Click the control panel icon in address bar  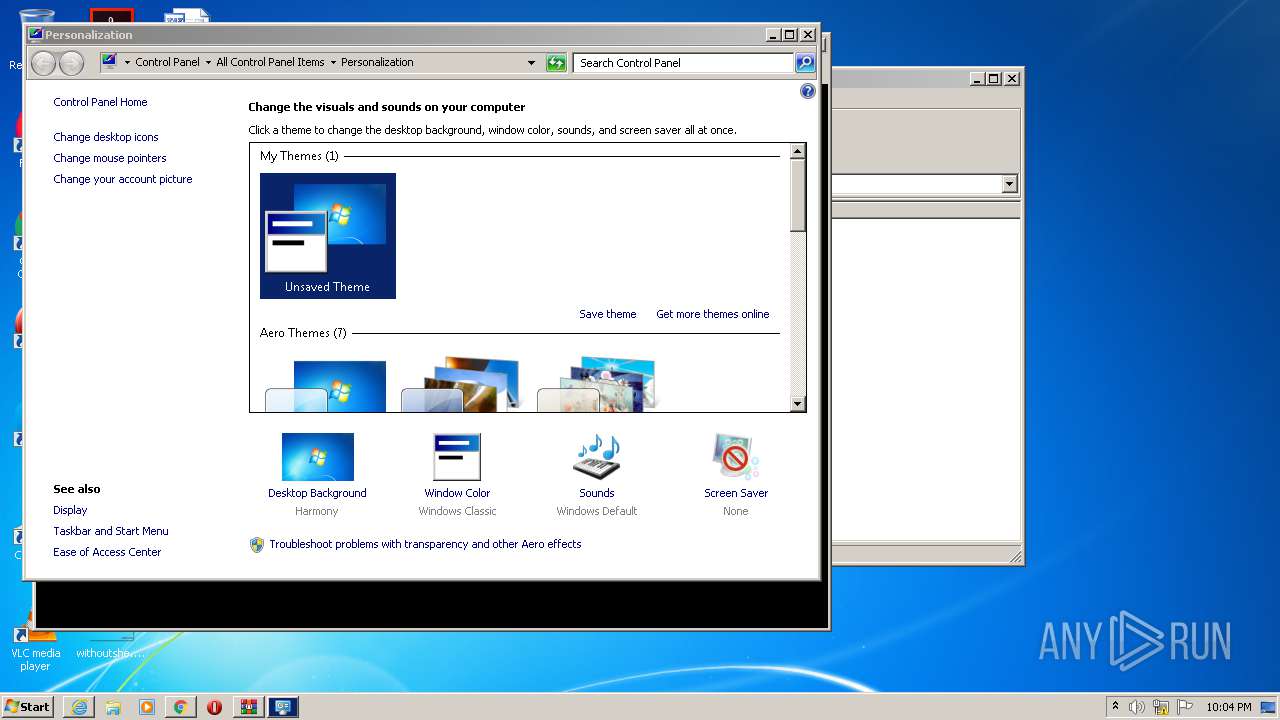coord(109,62)
